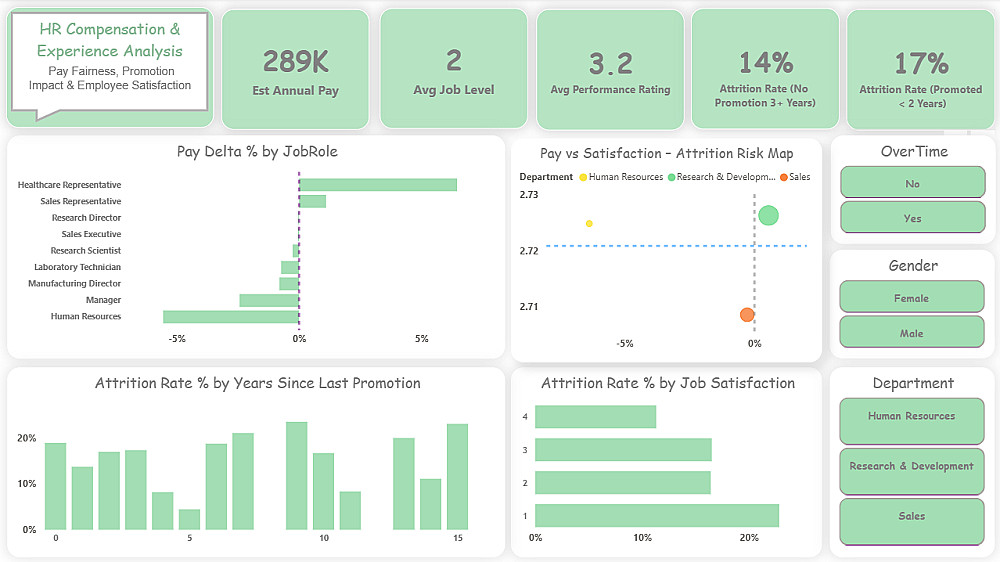The image size is (1000, 562).
Task: Select the Sales department slicer
Action: [912, 522]
